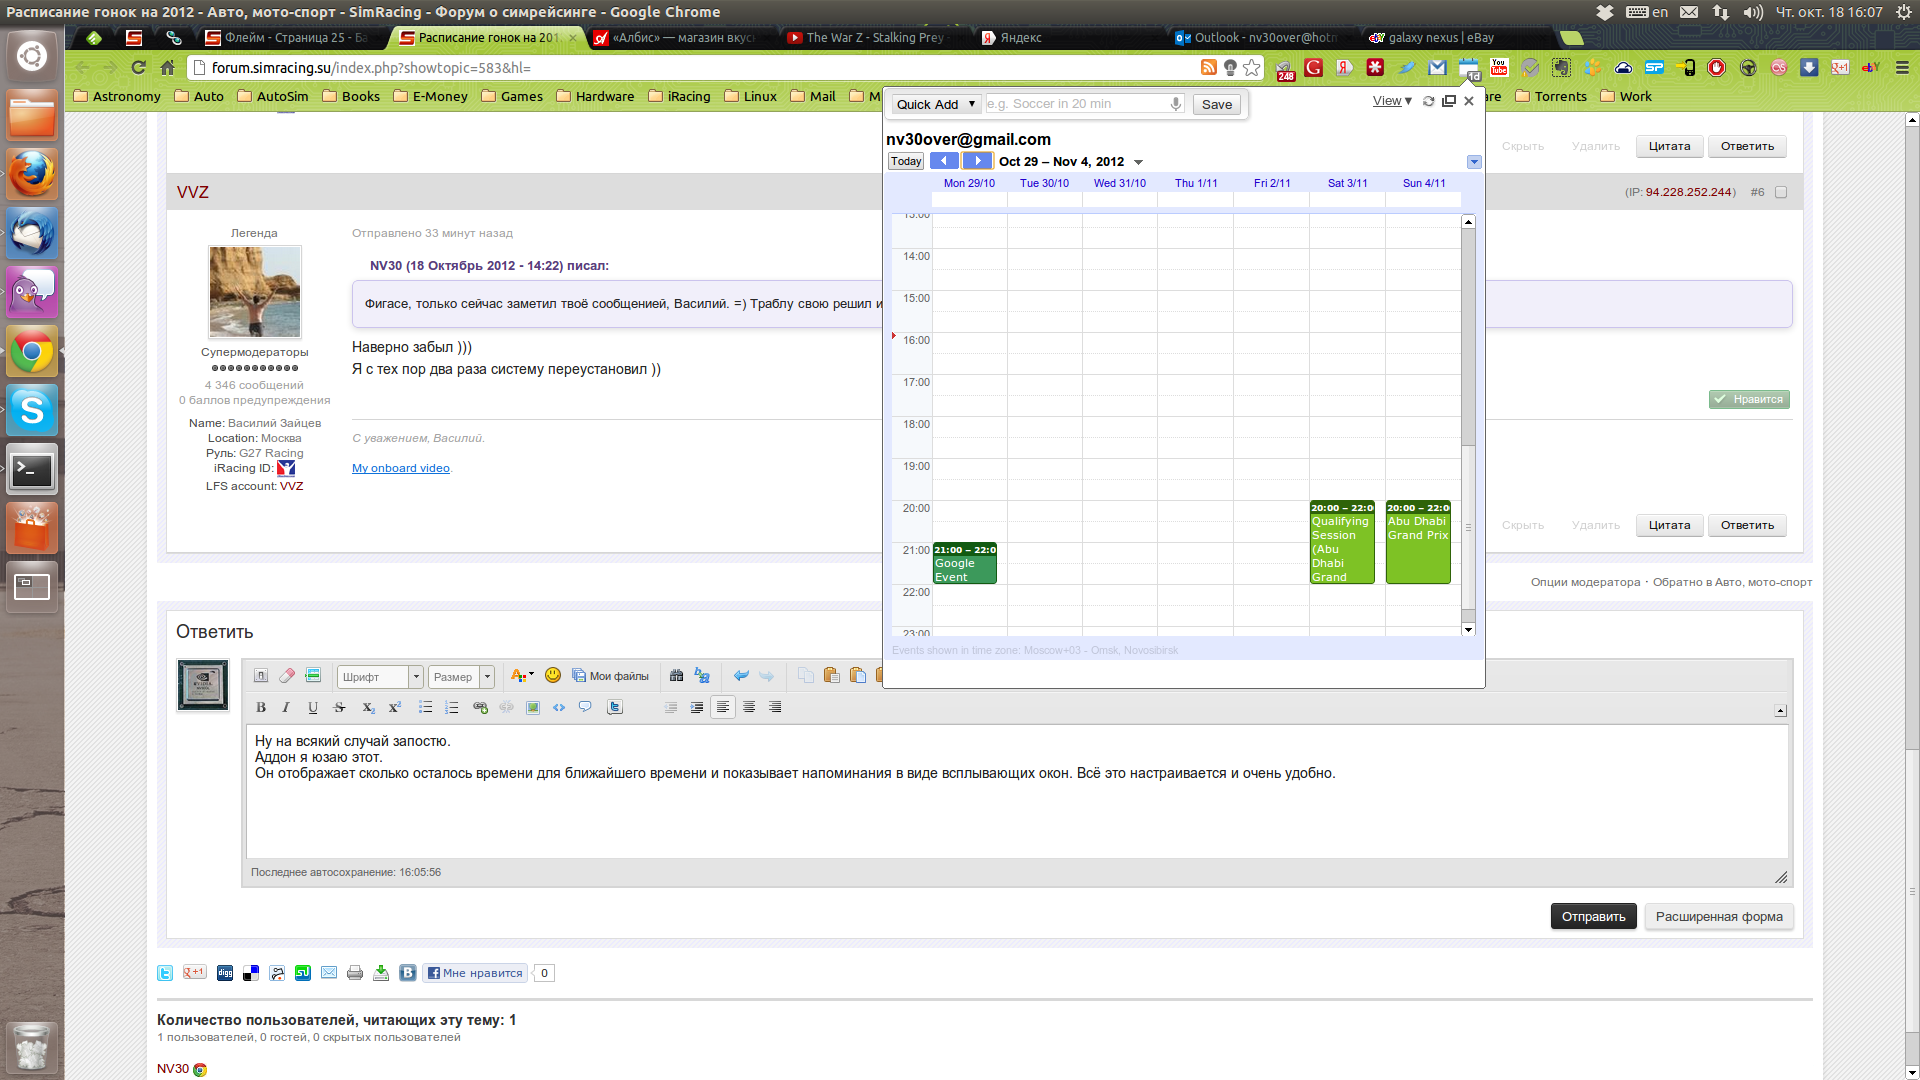Toggle bold formatting in reply editor
Image resolution: width=1920 pixels, height=1080 pixels.
tap(261, 708)
